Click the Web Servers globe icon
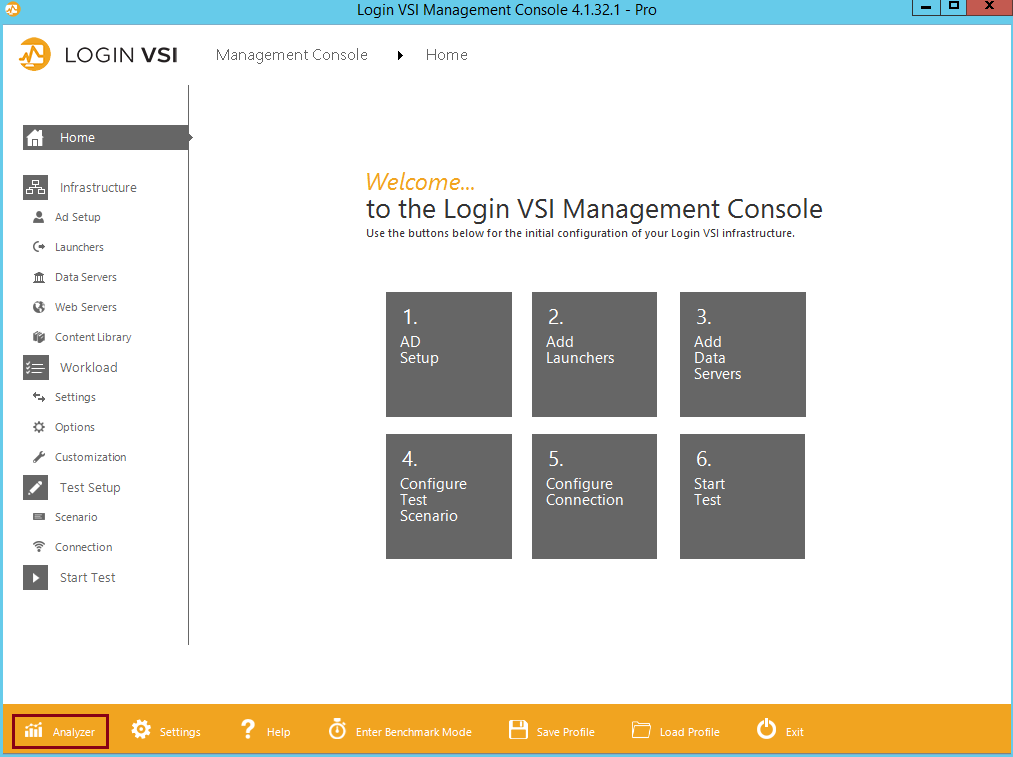 pyautogui.click(x=39, y=307)
